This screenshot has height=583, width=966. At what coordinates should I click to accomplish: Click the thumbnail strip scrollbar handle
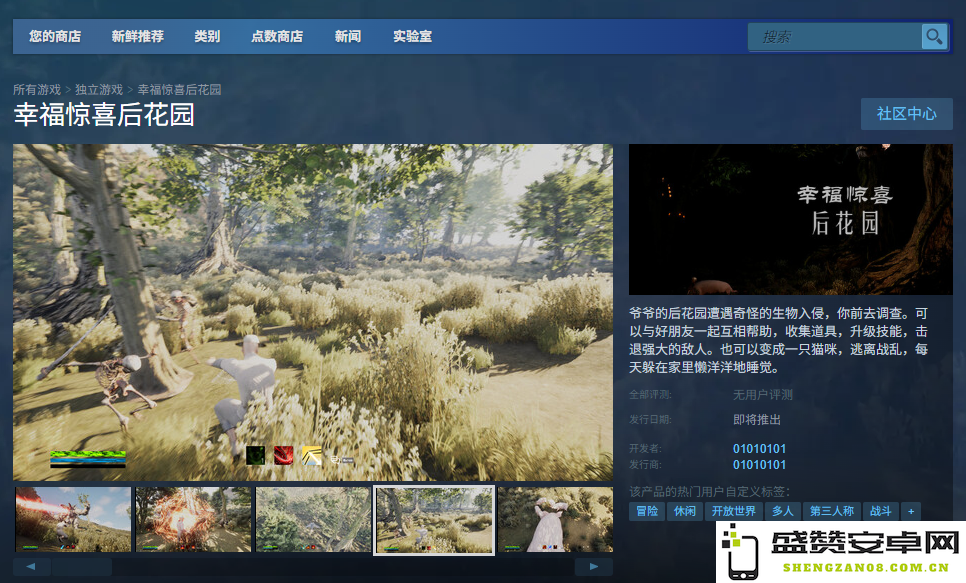(82, 566)
